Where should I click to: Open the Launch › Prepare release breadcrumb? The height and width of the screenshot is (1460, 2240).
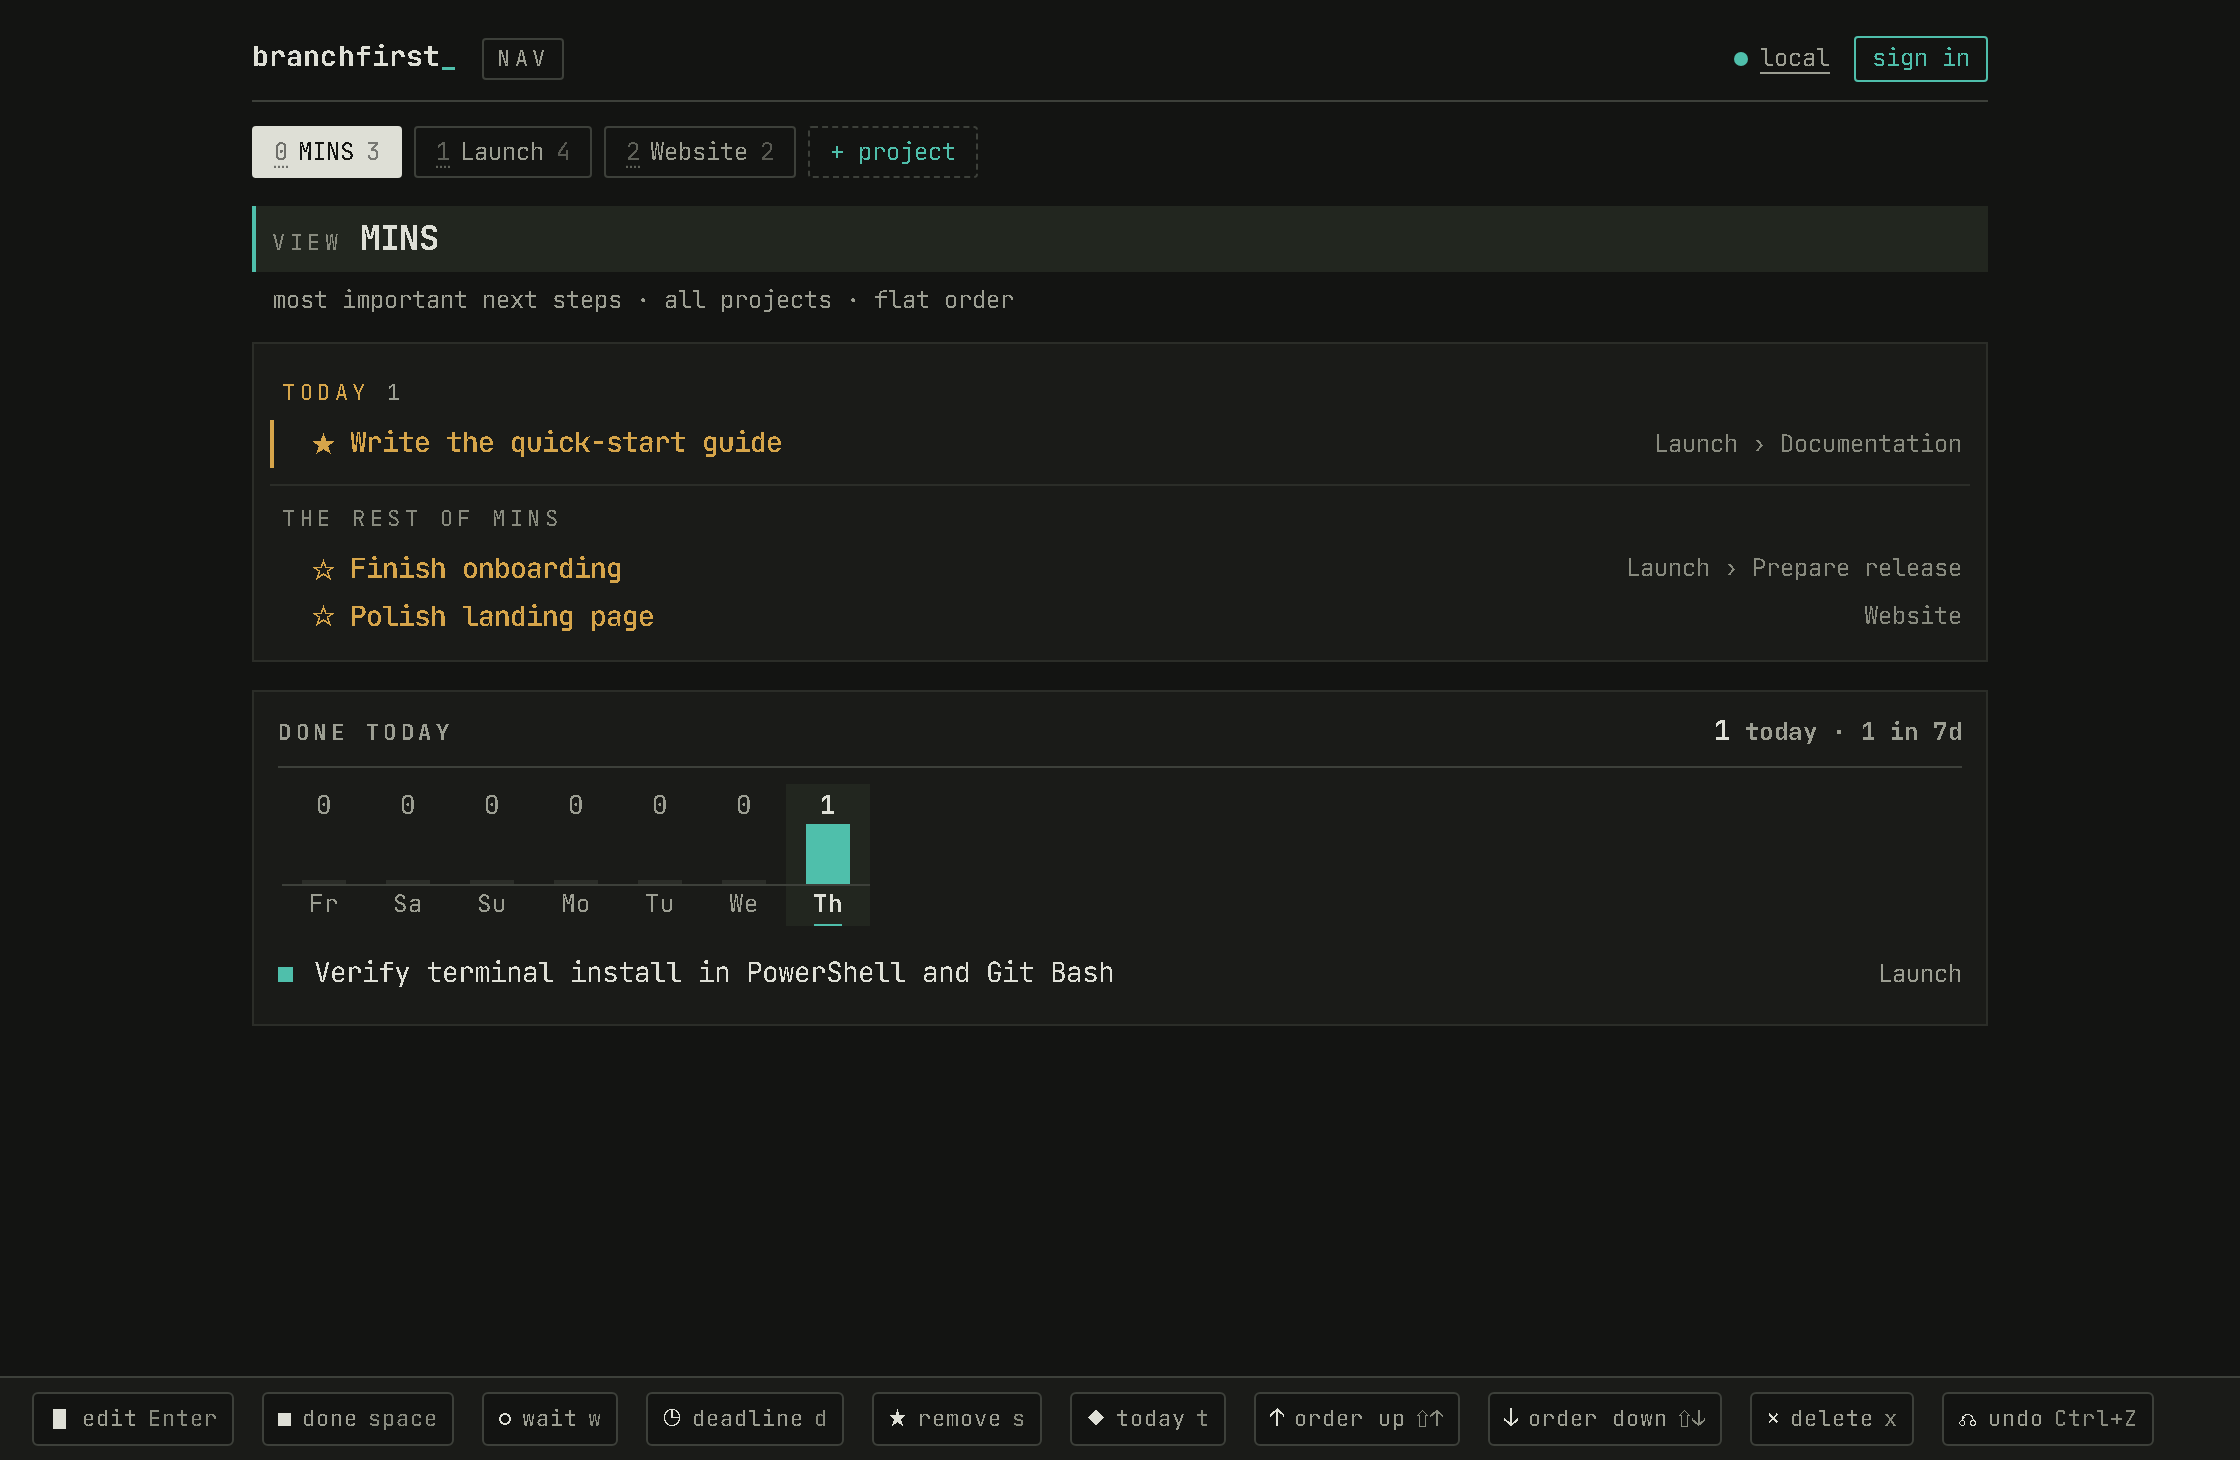pyautogui.click(x=1794, y=568)
